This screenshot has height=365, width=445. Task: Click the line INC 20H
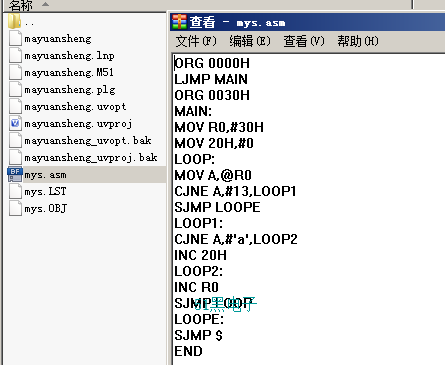pos(201,255)
